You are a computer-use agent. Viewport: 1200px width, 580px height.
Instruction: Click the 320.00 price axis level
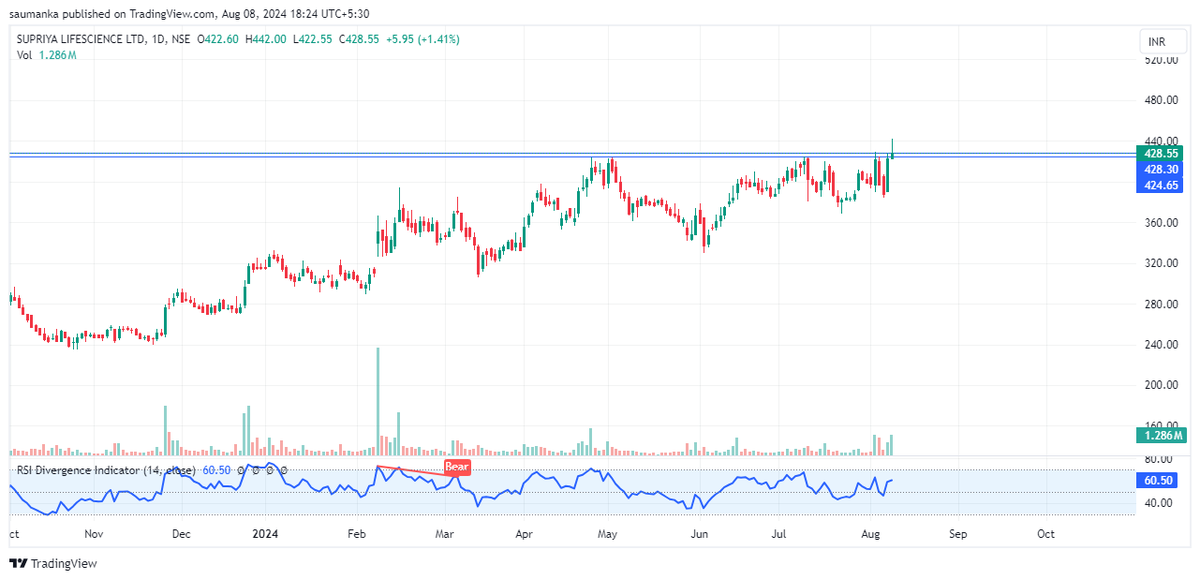tap(1160, 263)
